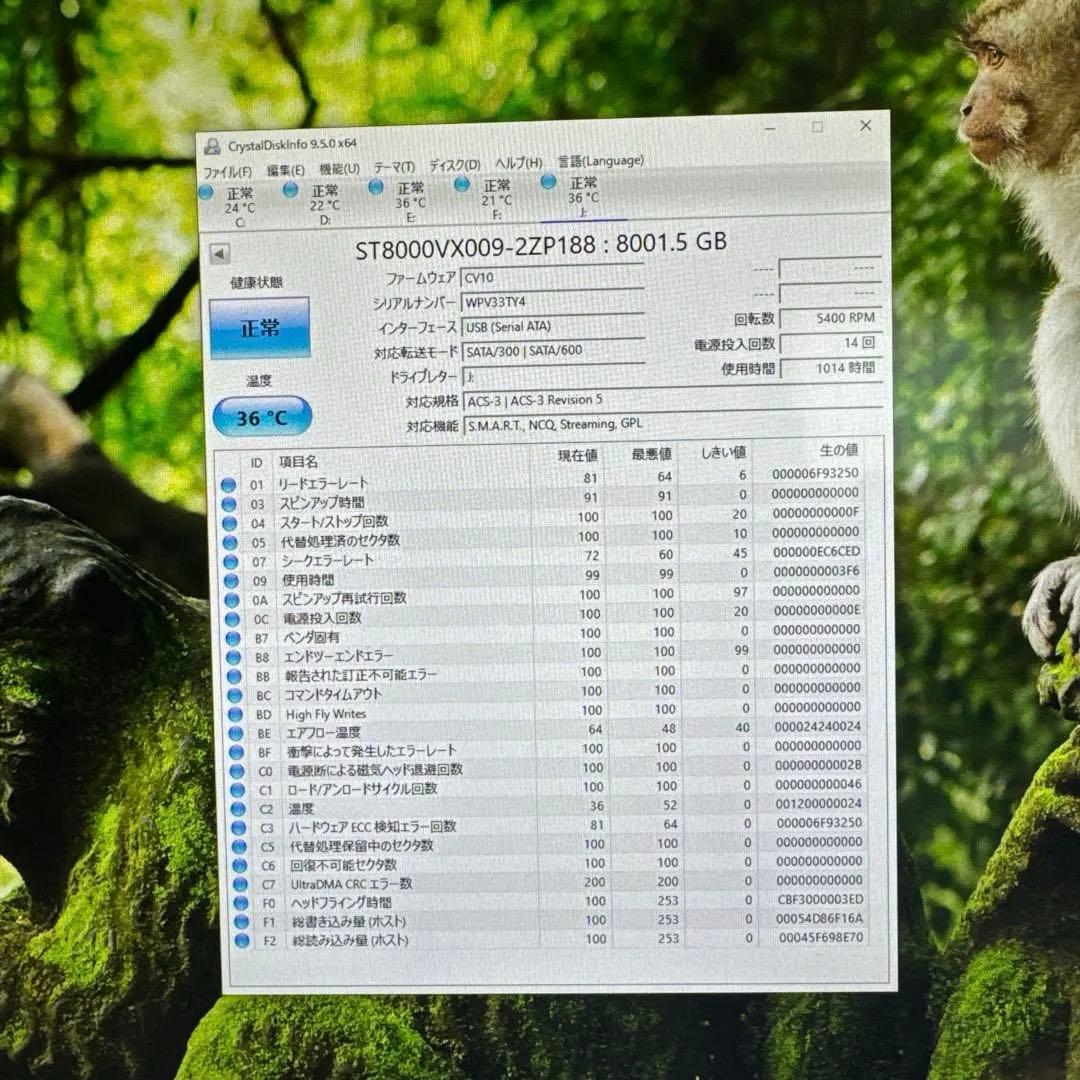Click status icon of 回復不可能セクタ数 row
This screenshot has height=1080, width=1080.
(240, 865)
